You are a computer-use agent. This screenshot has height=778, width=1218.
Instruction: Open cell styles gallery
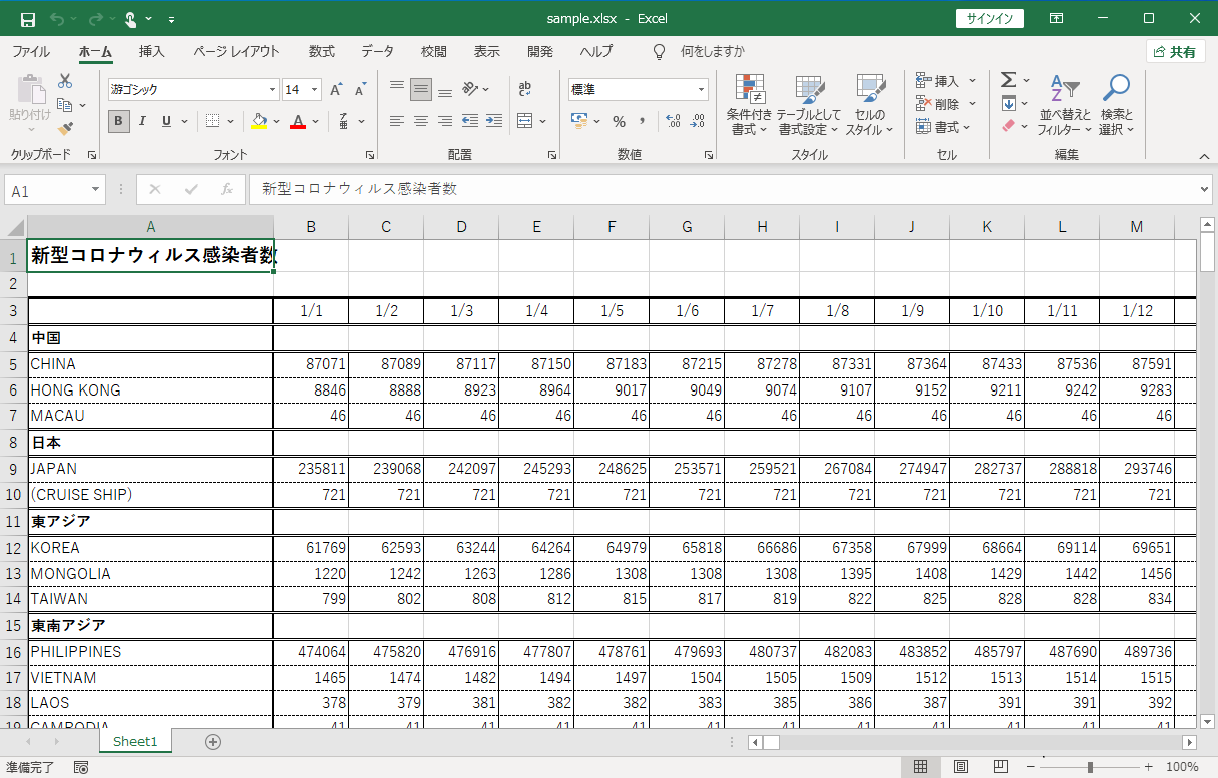coord(870,104)
